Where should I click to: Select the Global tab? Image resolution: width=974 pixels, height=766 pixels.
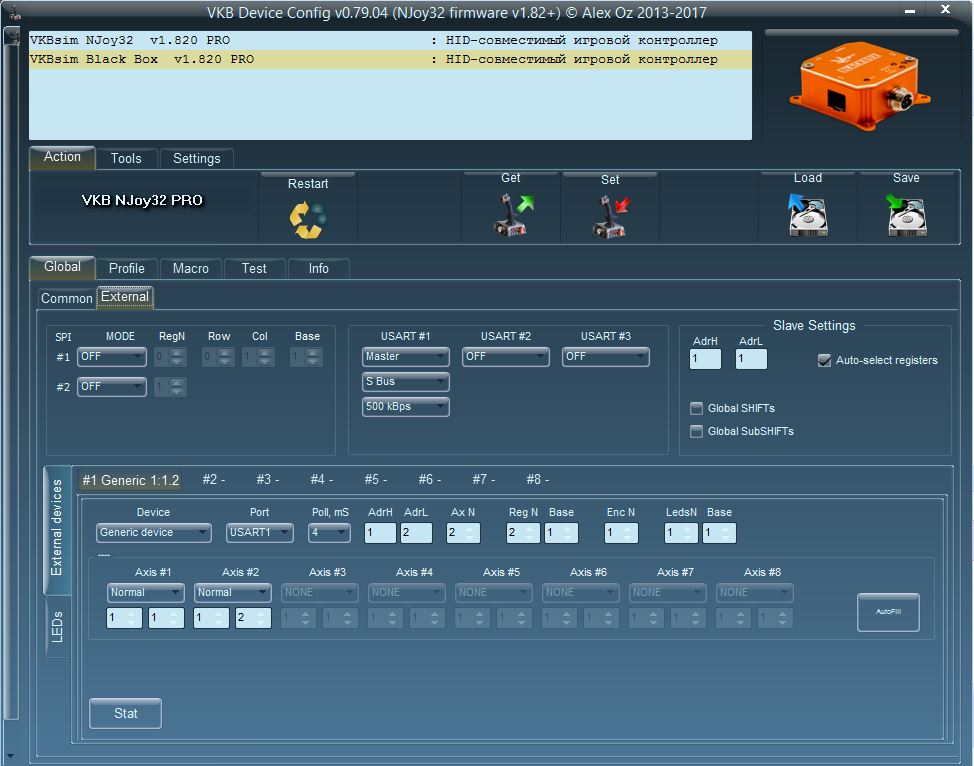coord(62,267)
